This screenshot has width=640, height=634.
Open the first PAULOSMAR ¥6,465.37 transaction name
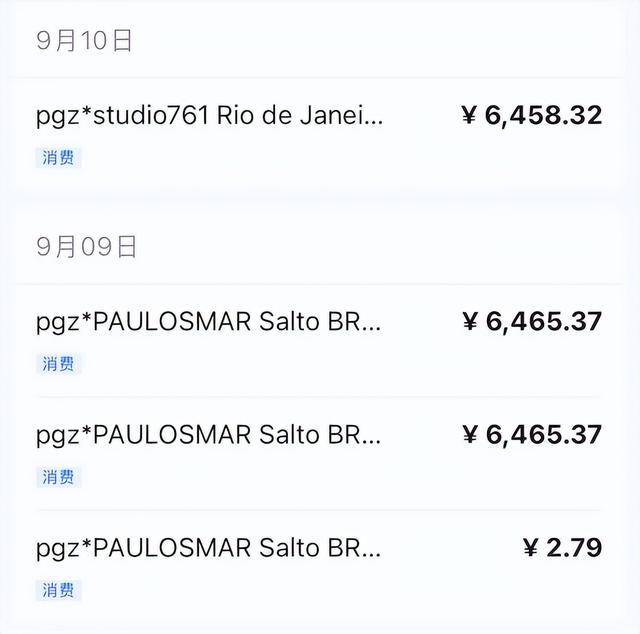coord(208,322)
